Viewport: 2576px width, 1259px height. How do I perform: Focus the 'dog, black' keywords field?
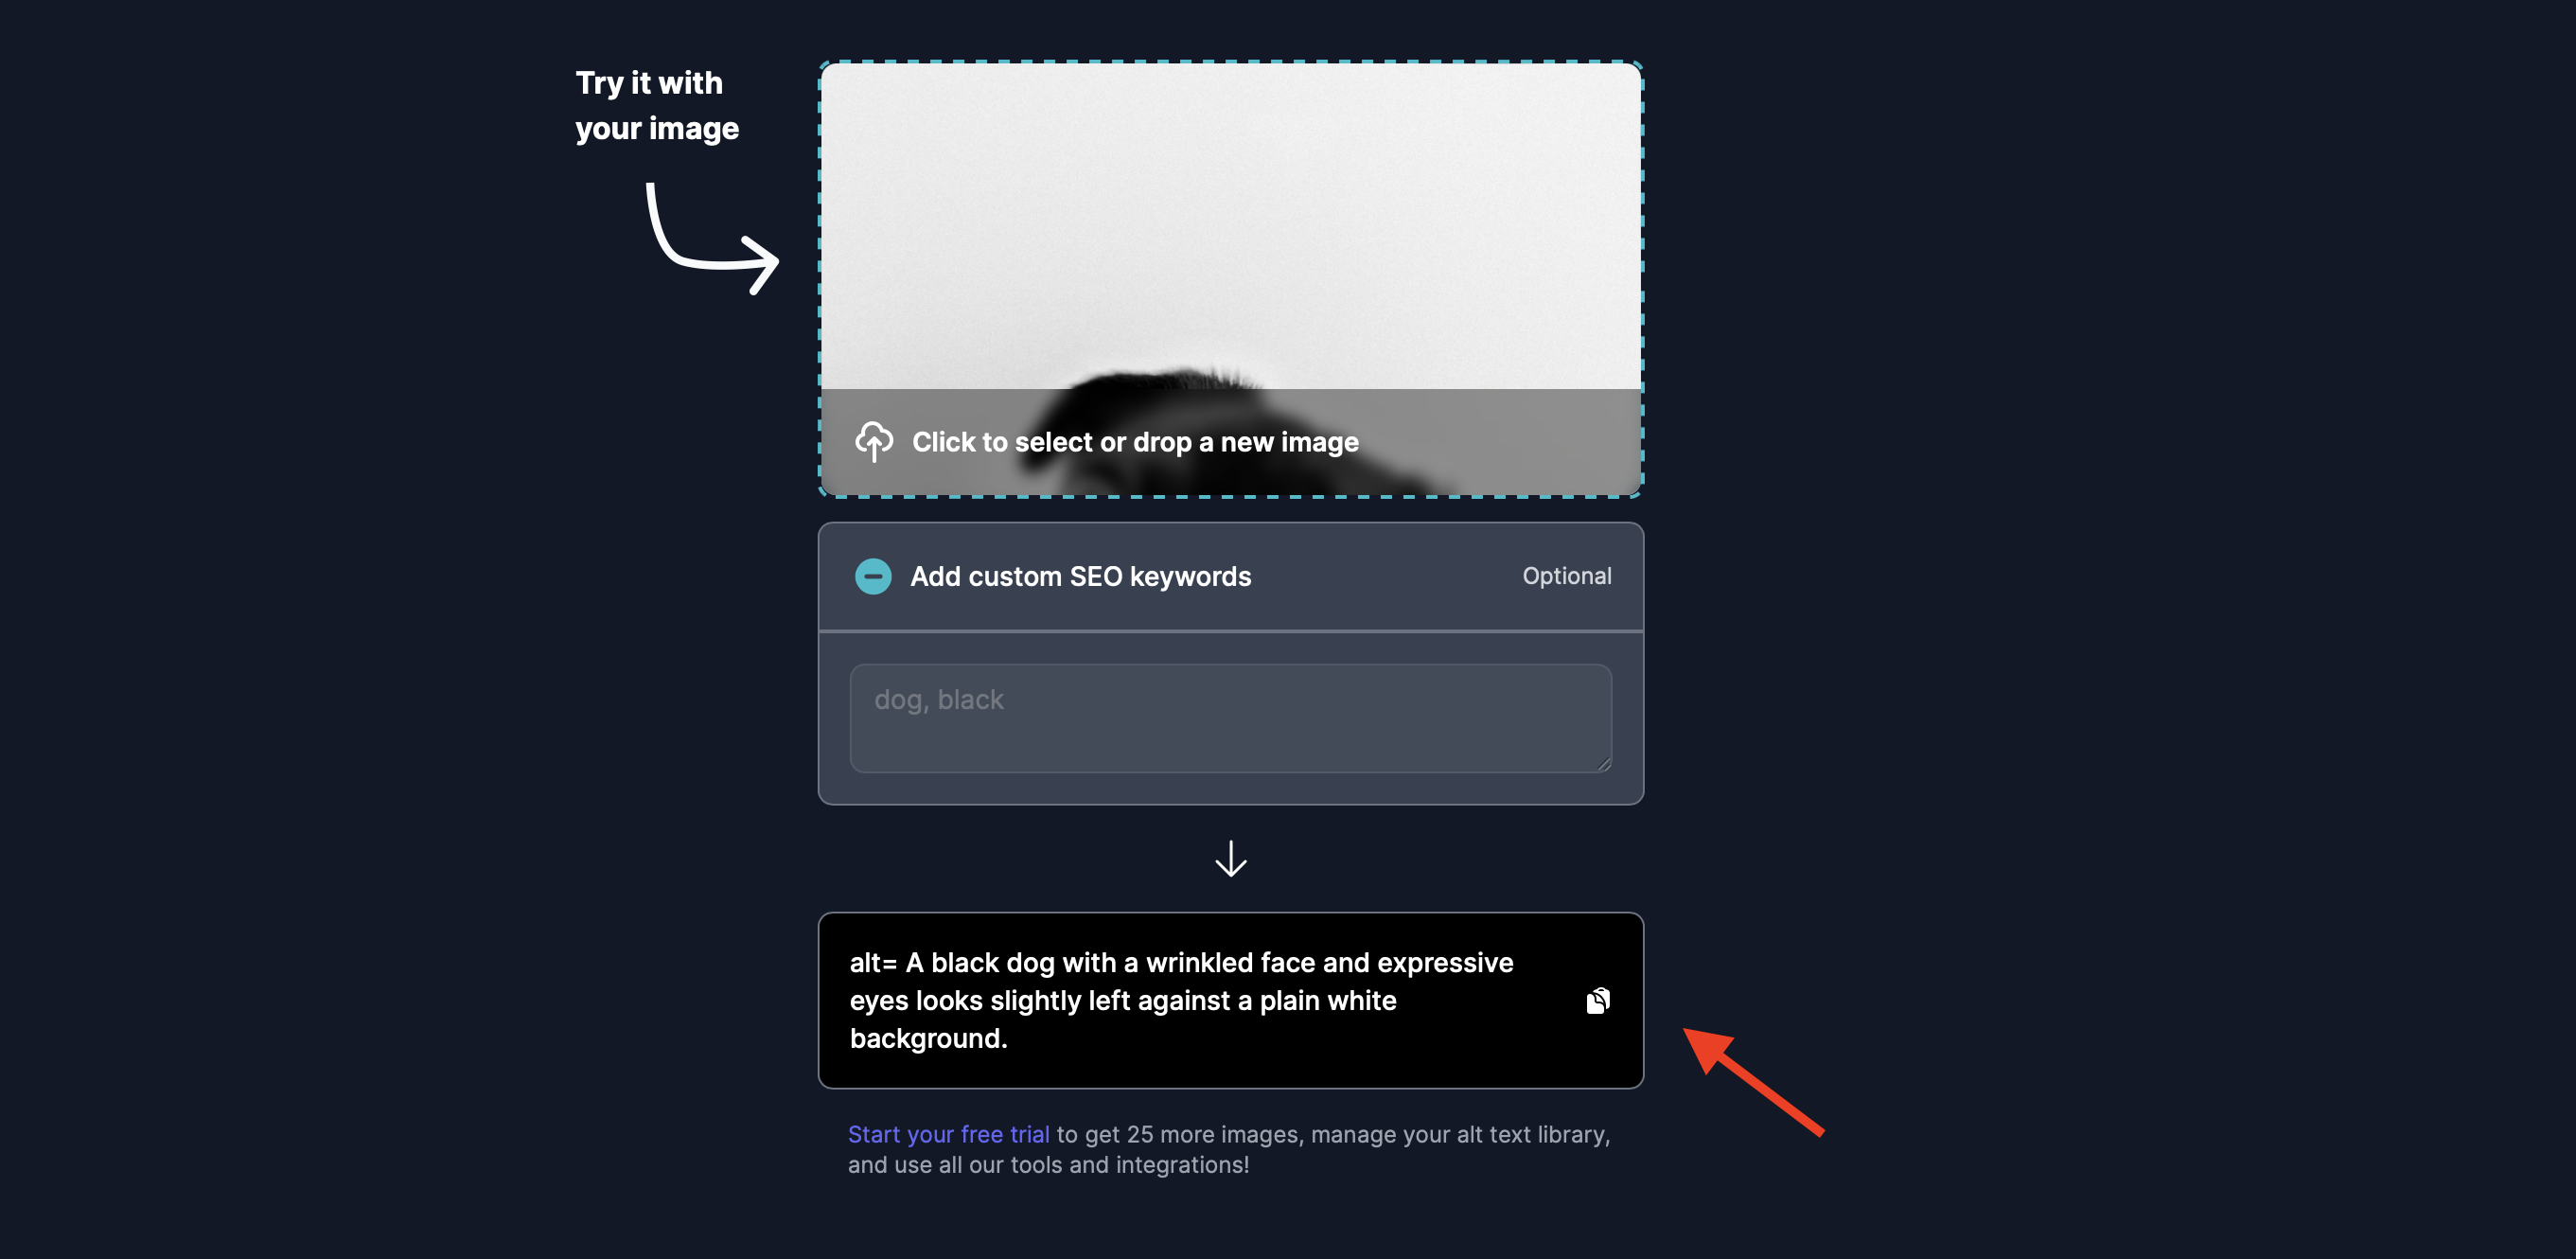click(1230, 718)
